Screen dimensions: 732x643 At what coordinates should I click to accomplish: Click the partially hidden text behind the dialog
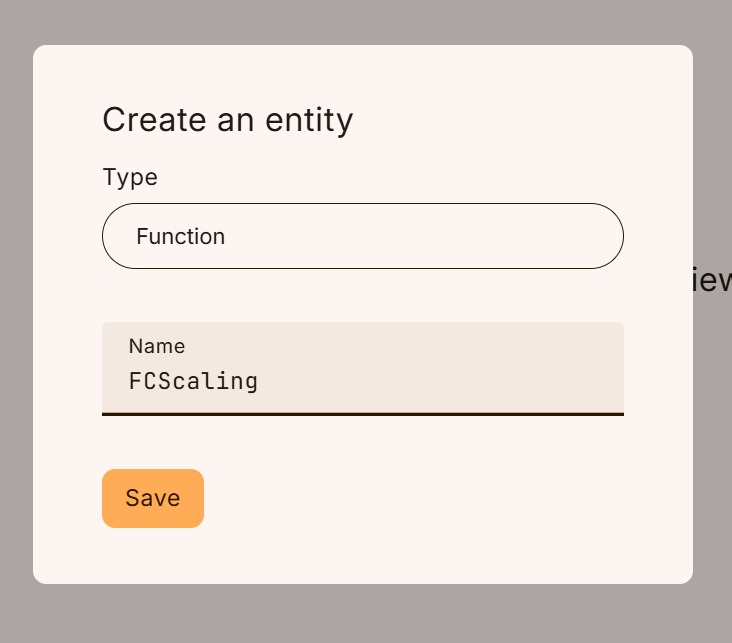click(x=712, y=280)
